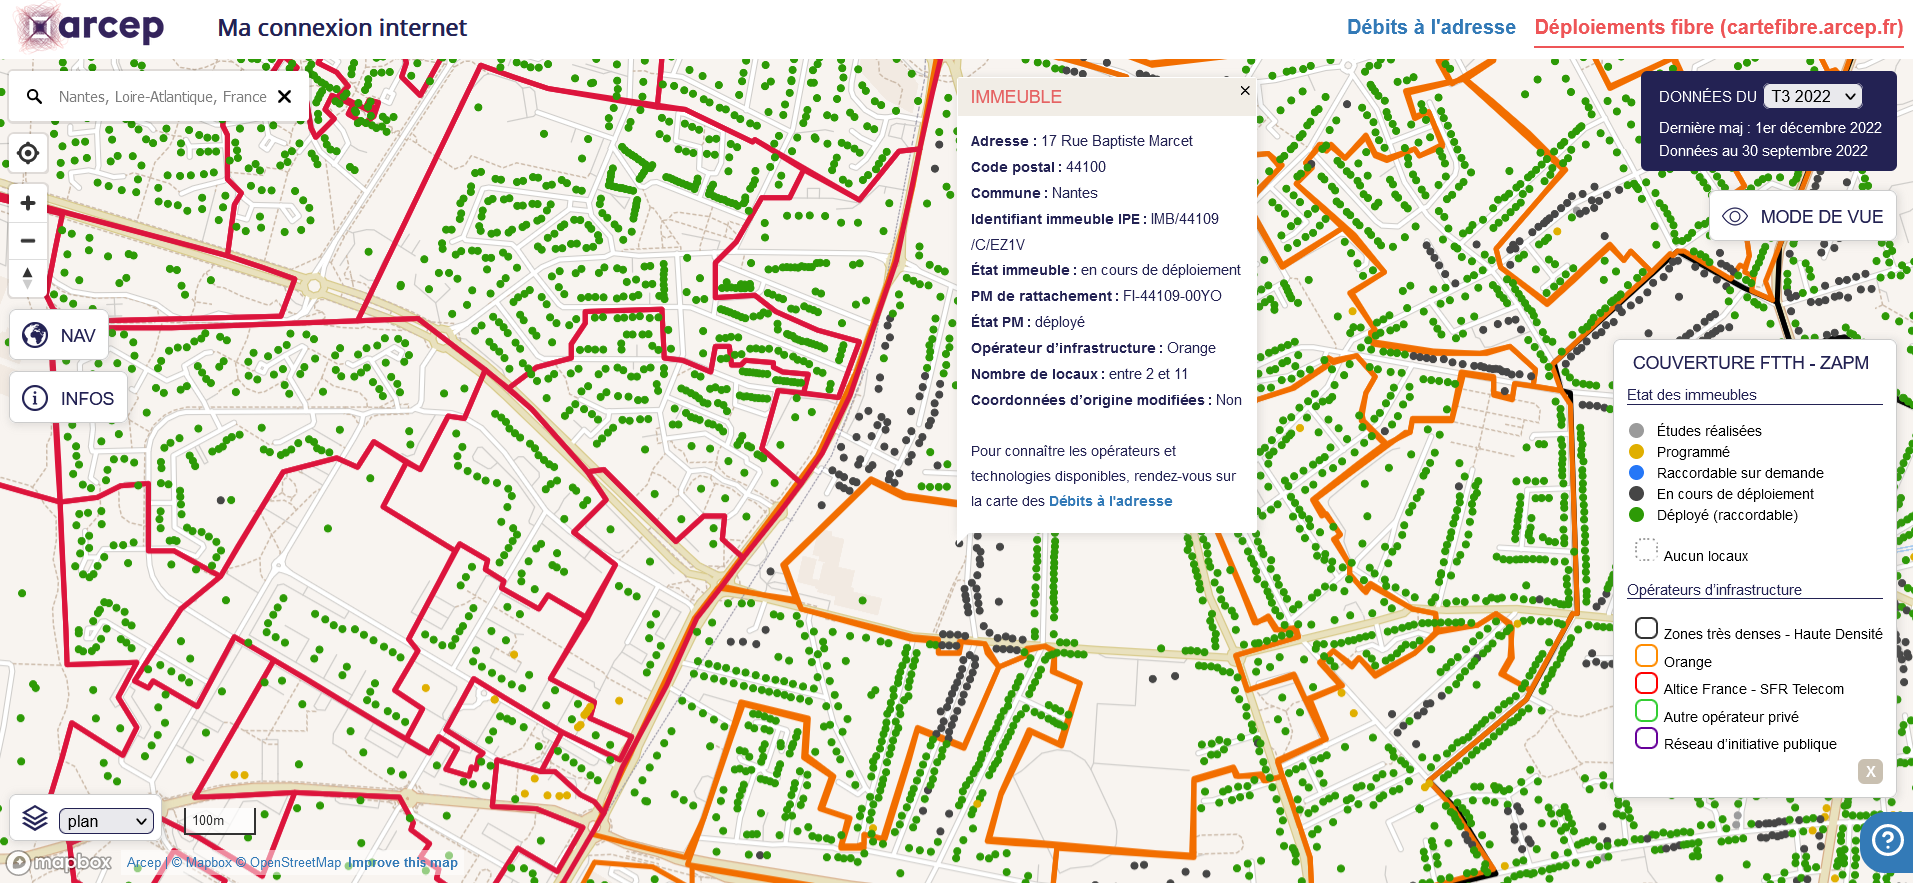Open the MODE DE VUE selector
The width and height of the screenshot is (1913, 883).
click(x=1803, y=217)
